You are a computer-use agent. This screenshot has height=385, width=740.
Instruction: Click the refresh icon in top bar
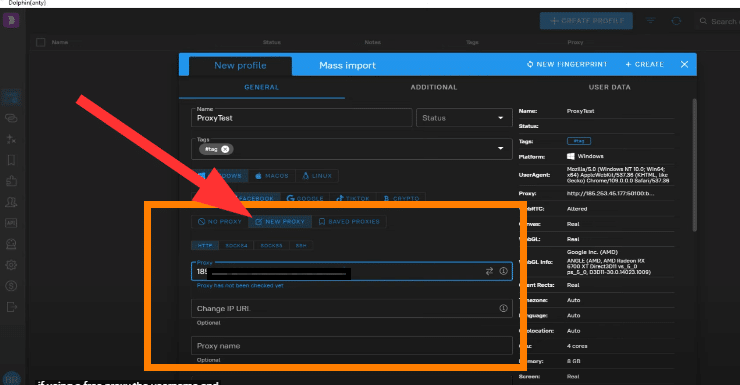click(676, 21)
